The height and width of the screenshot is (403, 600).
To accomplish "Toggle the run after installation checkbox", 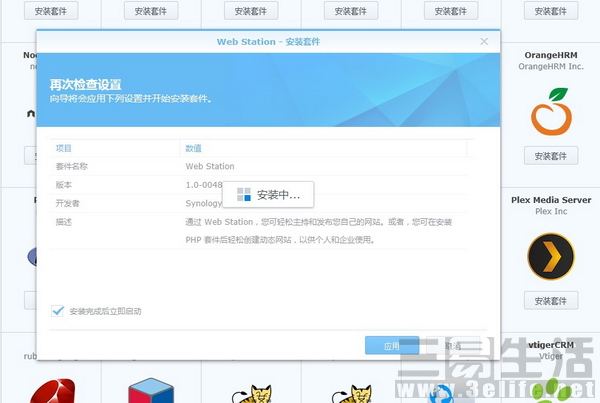I will point(58,311).
